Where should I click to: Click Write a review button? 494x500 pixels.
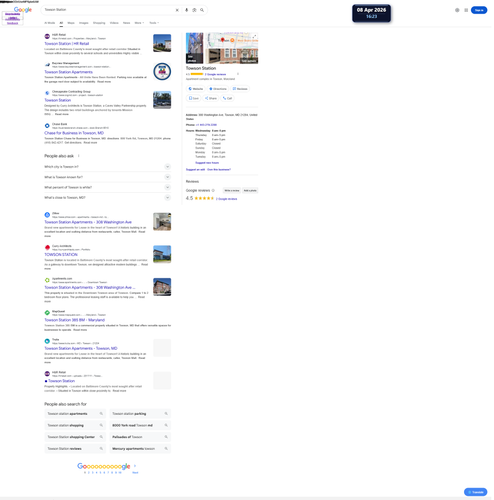click(232, 191)
